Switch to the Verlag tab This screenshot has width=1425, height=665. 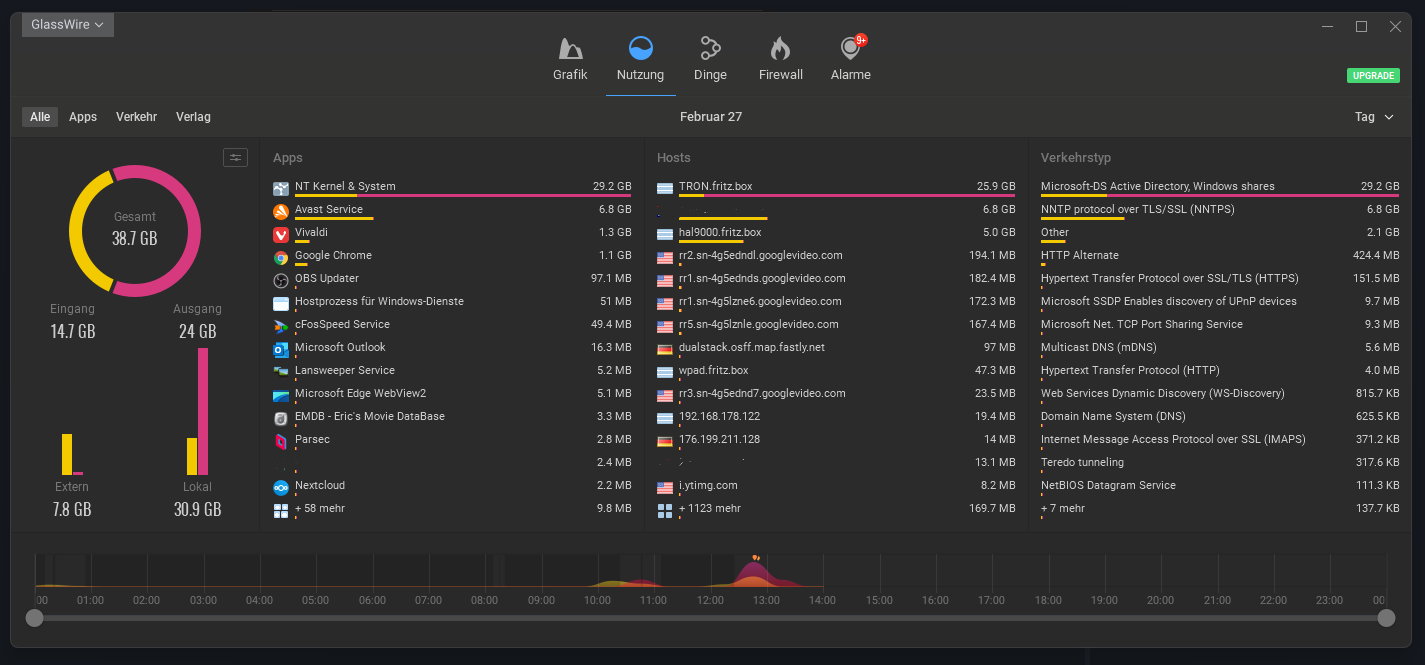point(193,117)
